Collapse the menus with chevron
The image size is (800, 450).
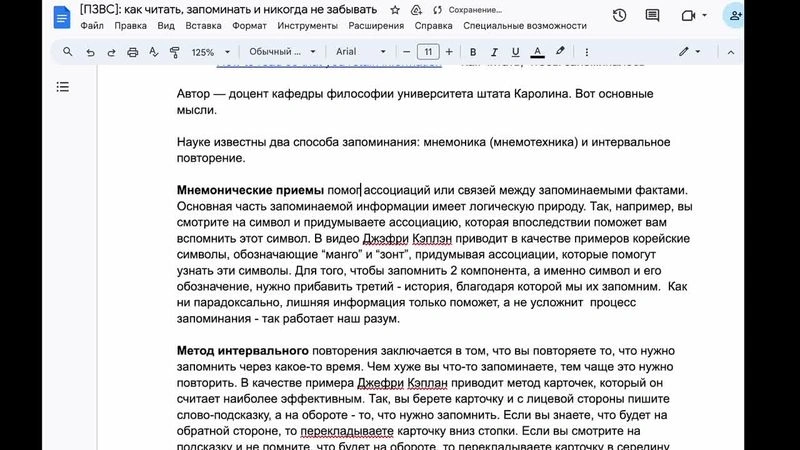point(731,52)
